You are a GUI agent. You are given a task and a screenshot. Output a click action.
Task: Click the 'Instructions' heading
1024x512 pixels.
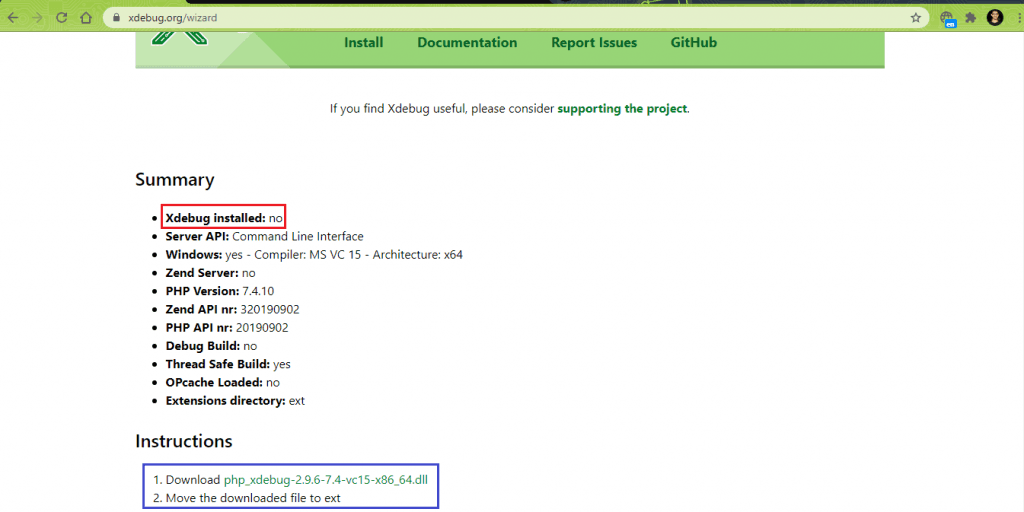click(x=184, y=441)
